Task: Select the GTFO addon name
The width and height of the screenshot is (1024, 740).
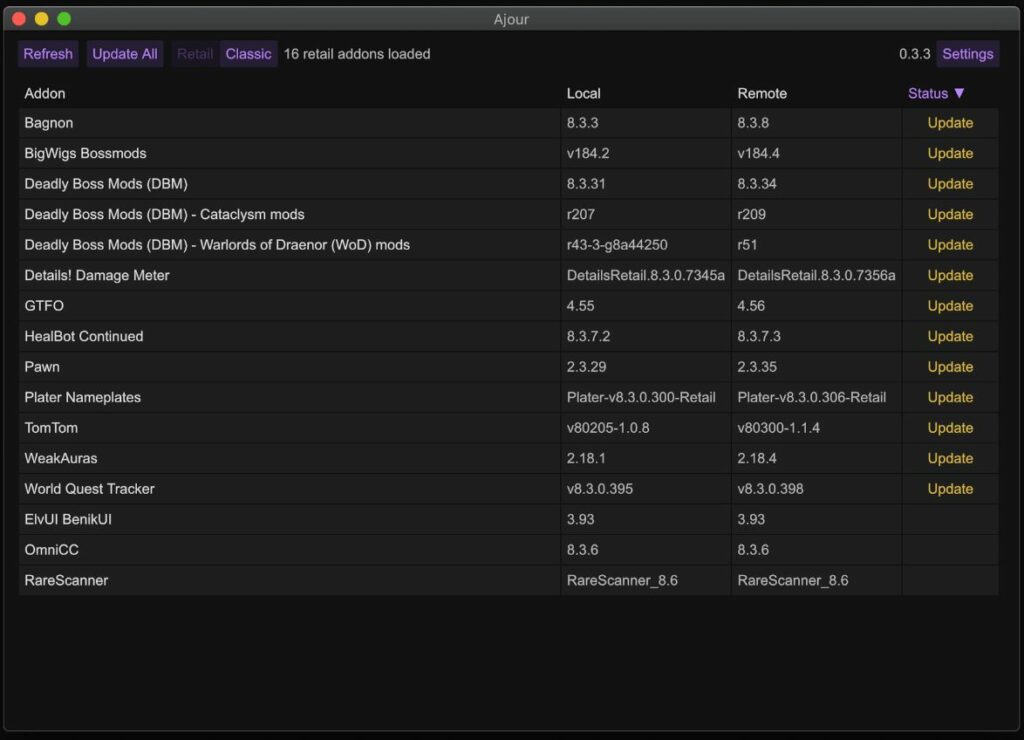Action: [x=44, y=306]
